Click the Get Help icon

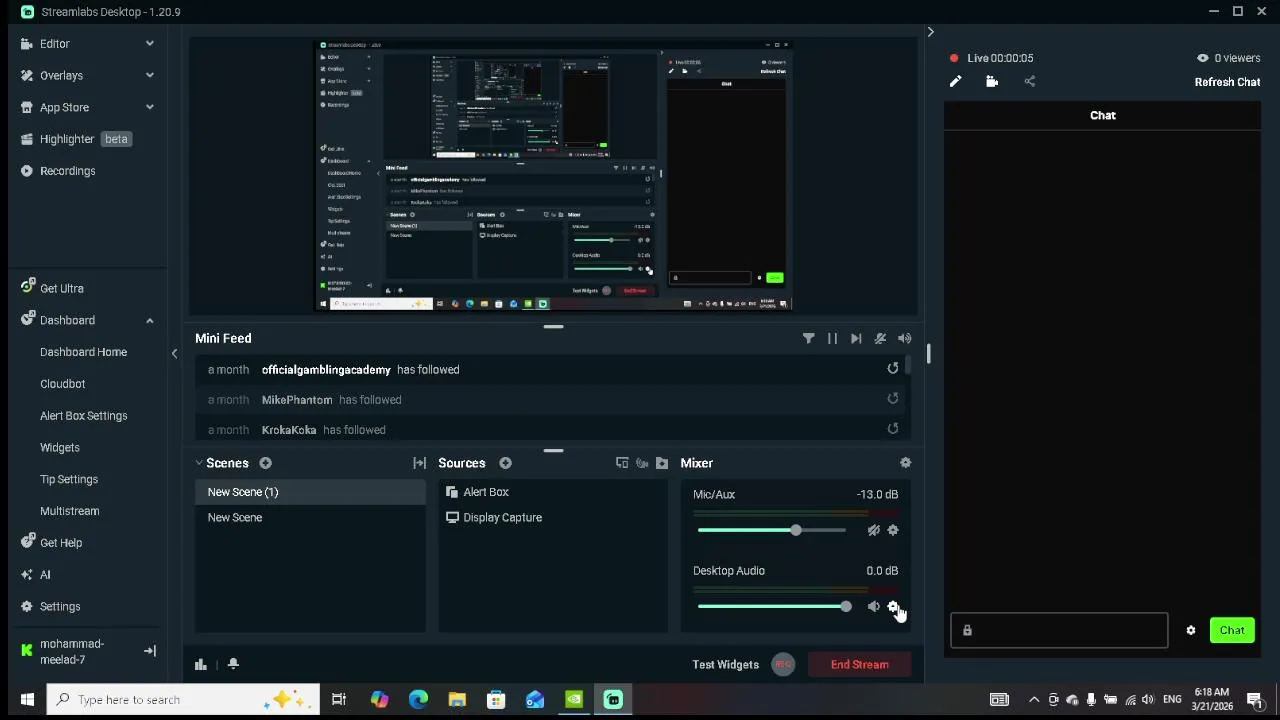click(x=27, y=543)
